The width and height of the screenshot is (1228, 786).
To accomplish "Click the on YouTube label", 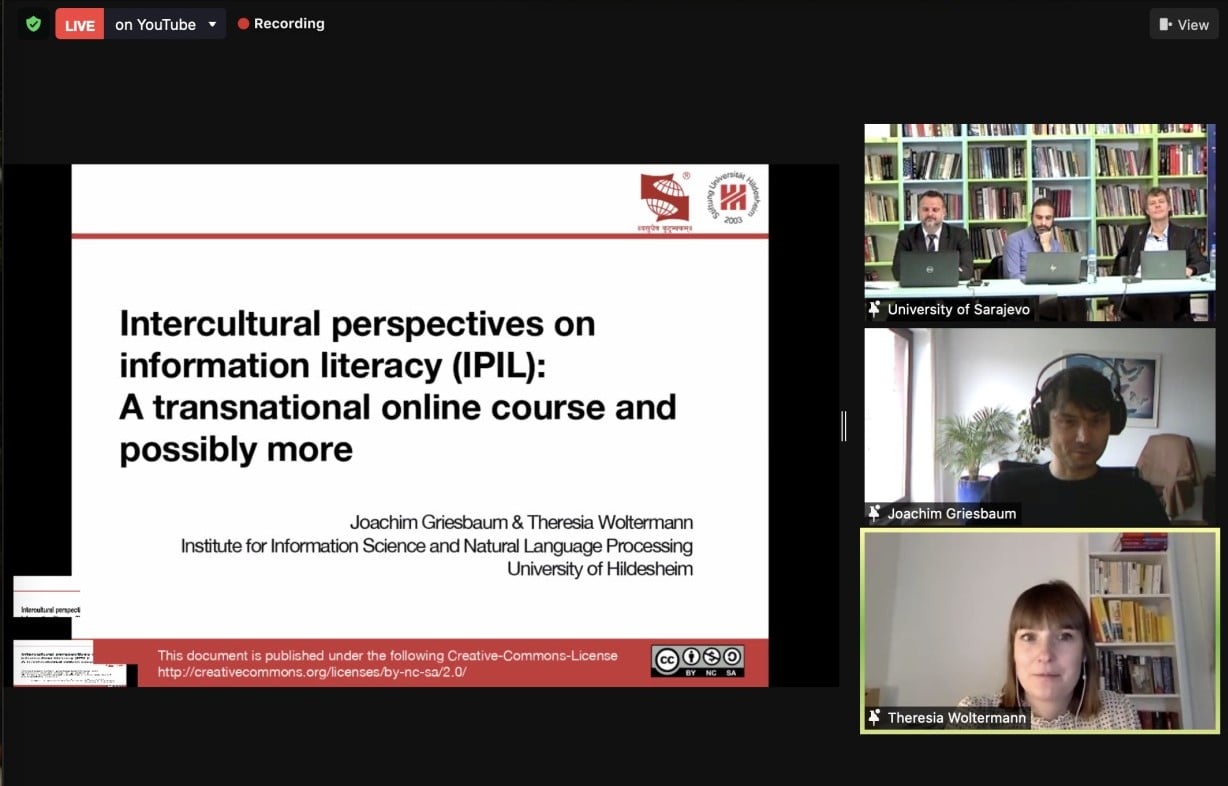I will [155, 25].
